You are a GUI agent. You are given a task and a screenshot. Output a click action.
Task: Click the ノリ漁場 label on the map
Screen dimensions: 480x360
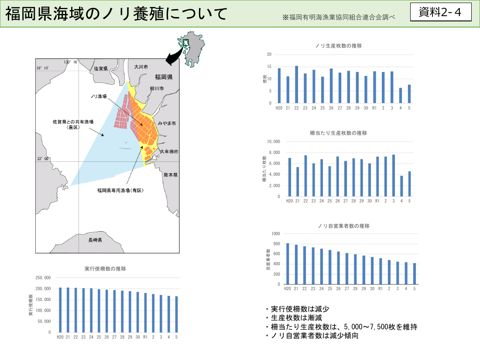99,96
